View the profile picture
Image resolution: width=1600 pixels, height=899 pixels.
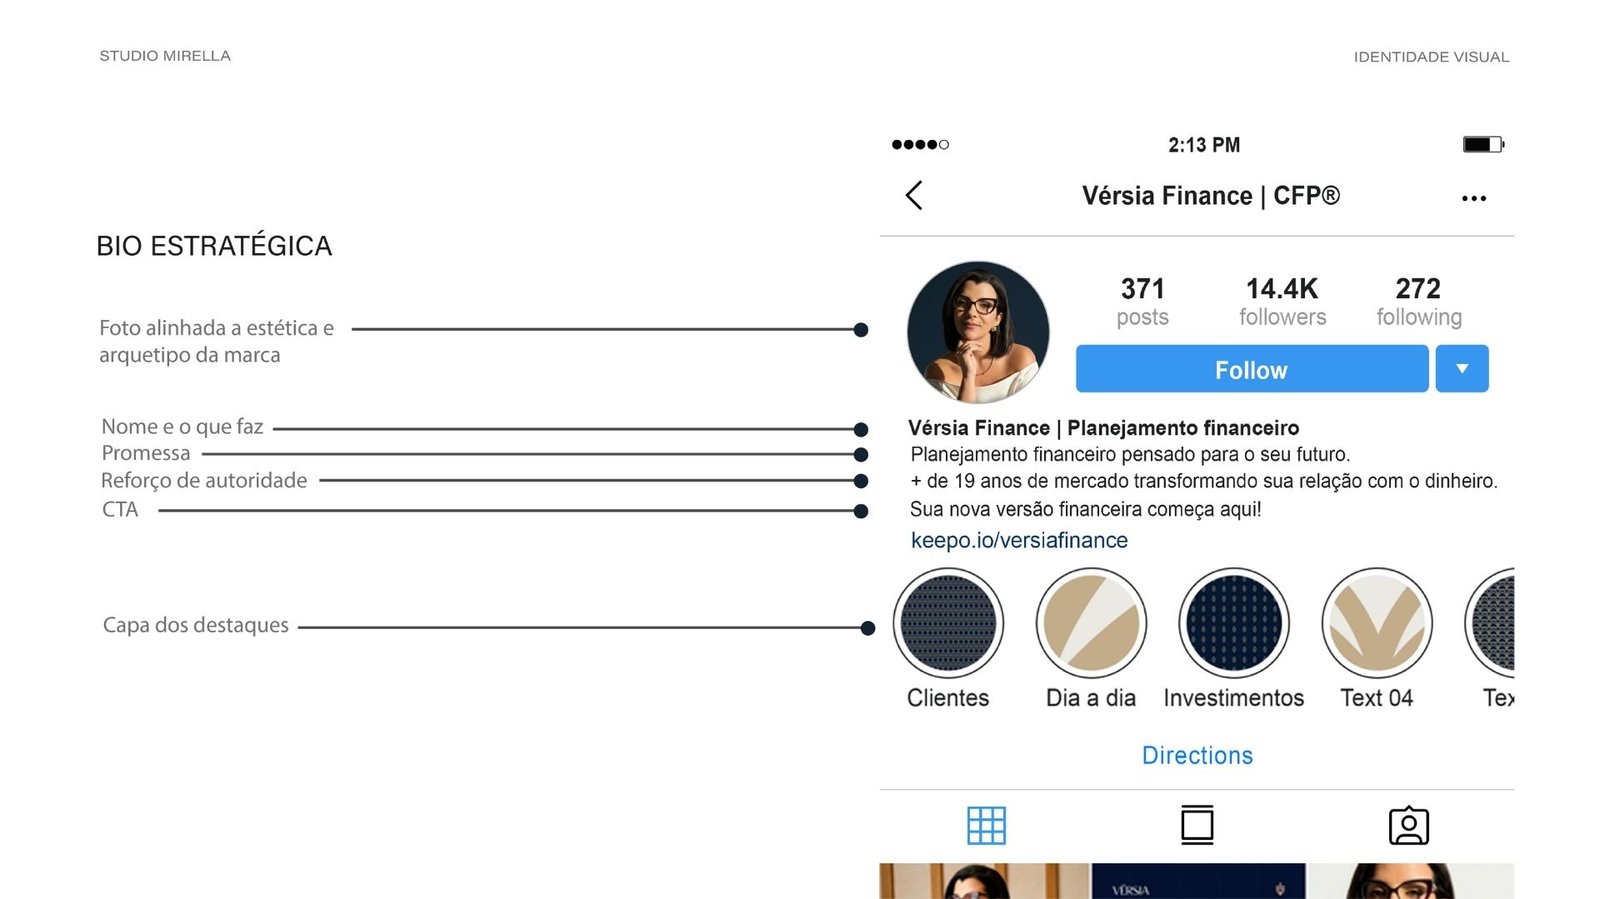pos(978,332)
